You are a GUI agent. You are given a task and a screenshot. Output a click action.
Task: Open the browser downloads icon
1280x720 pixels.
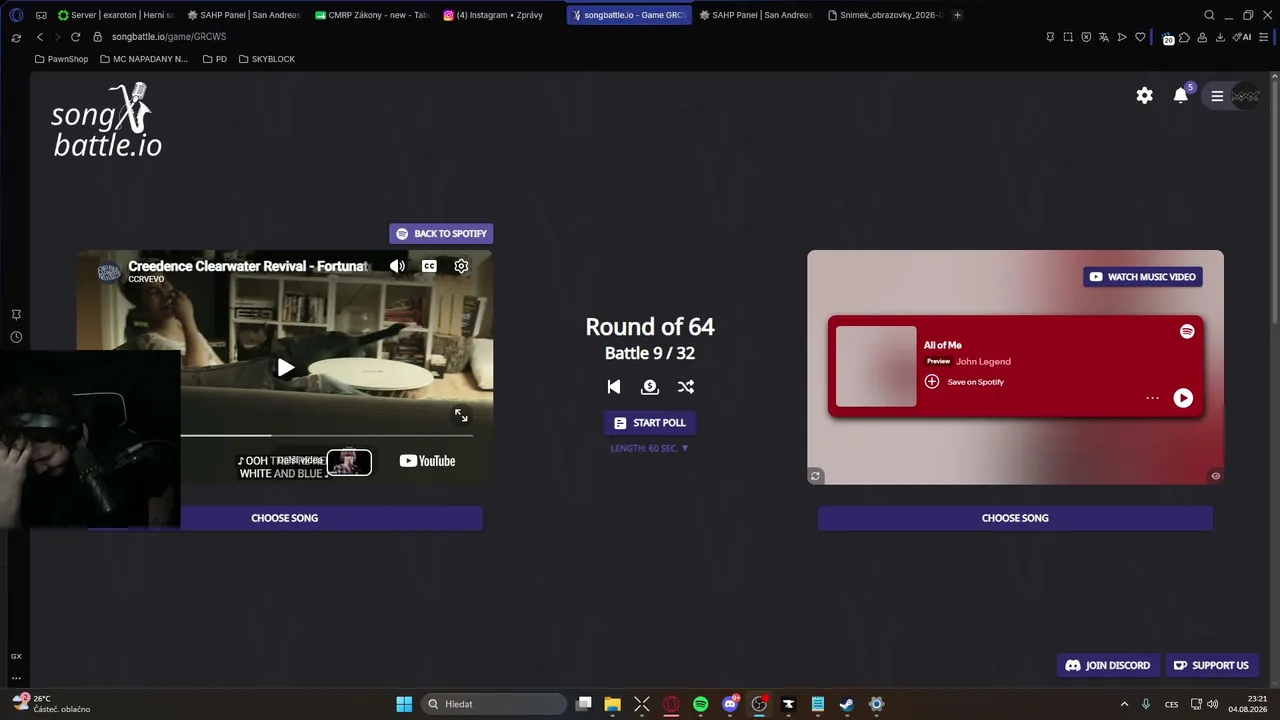tap(1220, 37)
